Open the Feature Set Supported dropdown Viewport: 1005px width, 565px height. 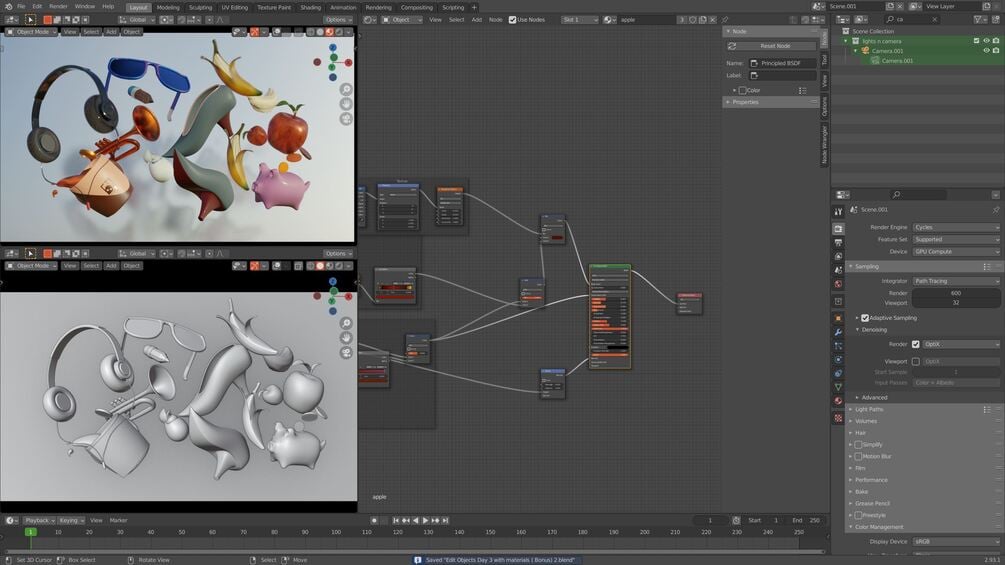[956, 239]
